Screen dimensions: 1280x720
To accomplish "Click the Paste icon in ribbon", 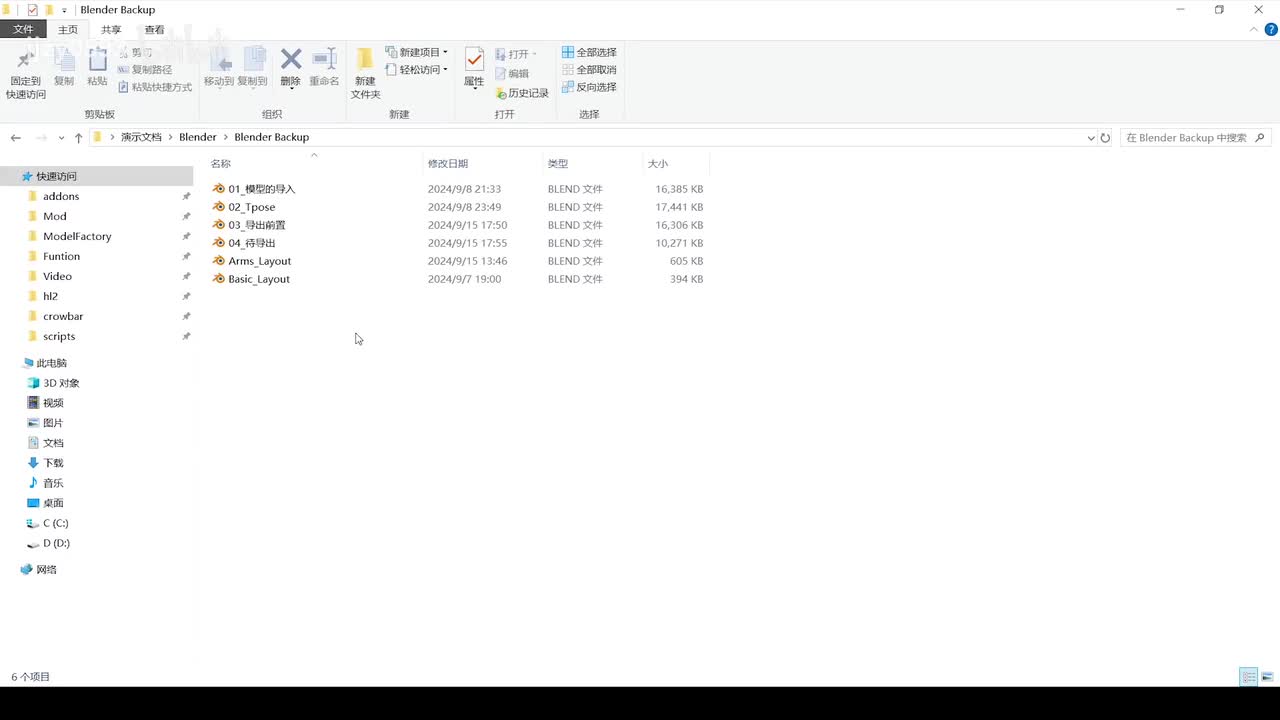I will click(x=97, y=61).
